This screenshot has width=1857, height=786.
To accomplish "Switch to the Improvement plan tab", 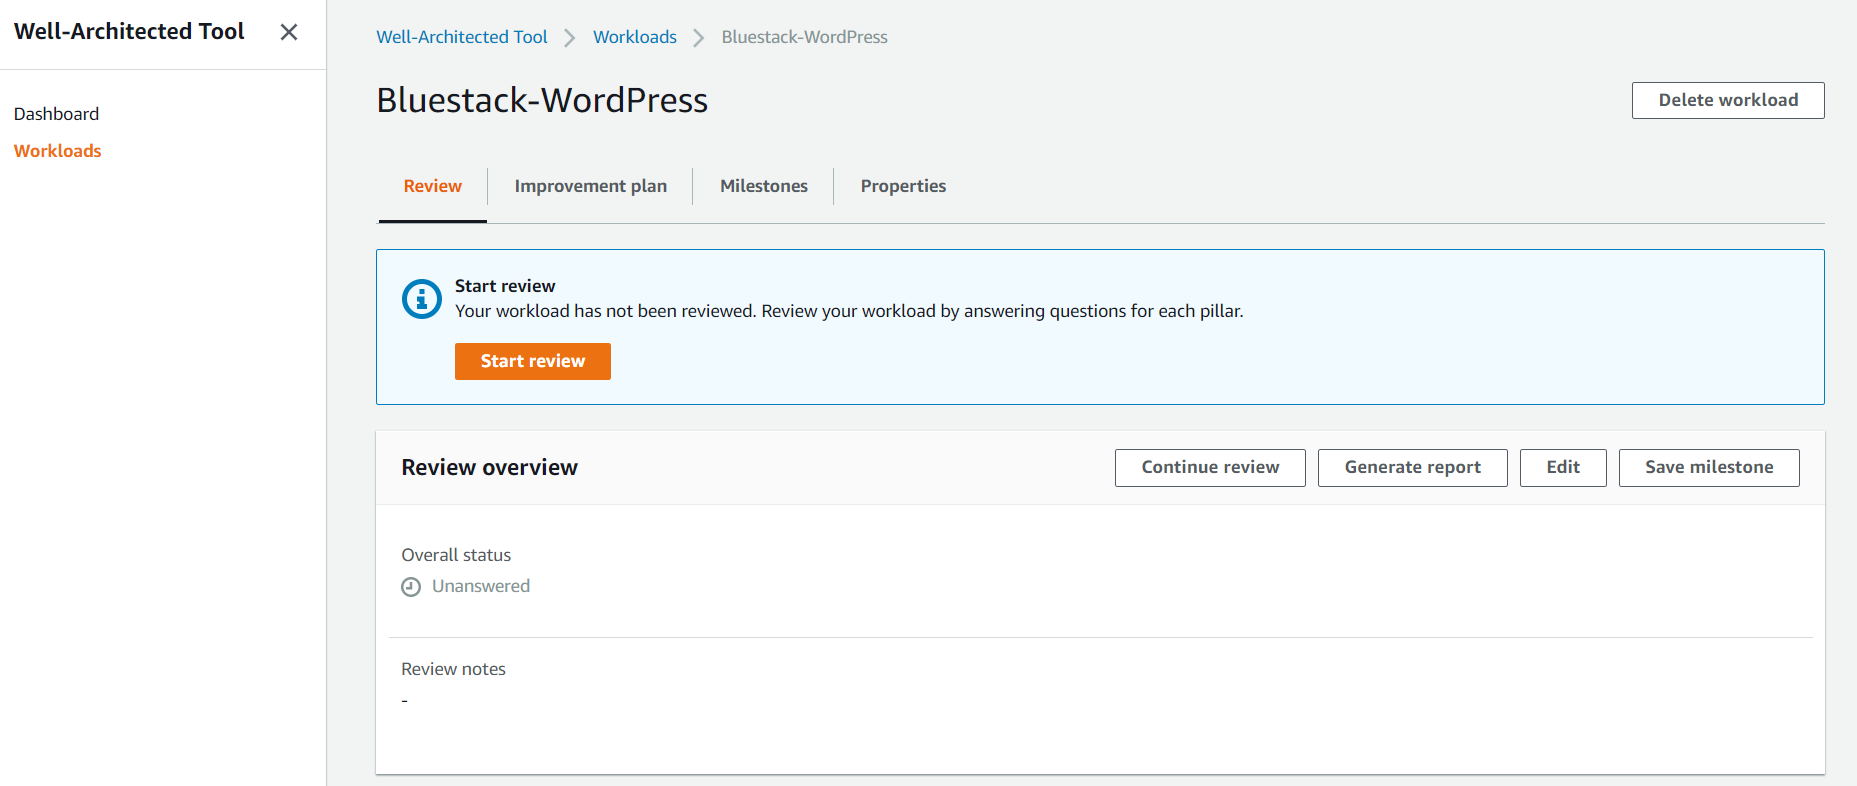I will [591, 186].
